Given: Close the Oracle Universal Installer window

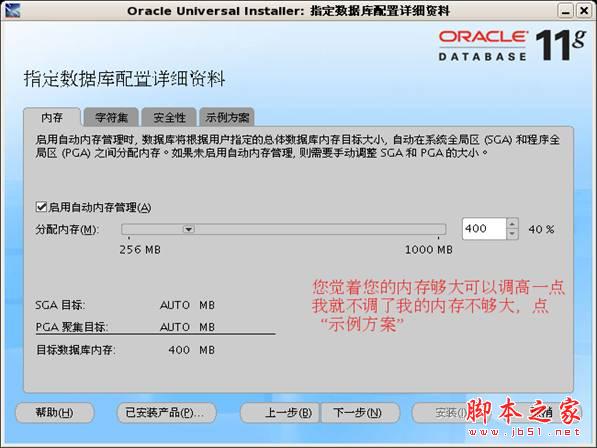Looking at the screenshot, I should coord(584,11).
